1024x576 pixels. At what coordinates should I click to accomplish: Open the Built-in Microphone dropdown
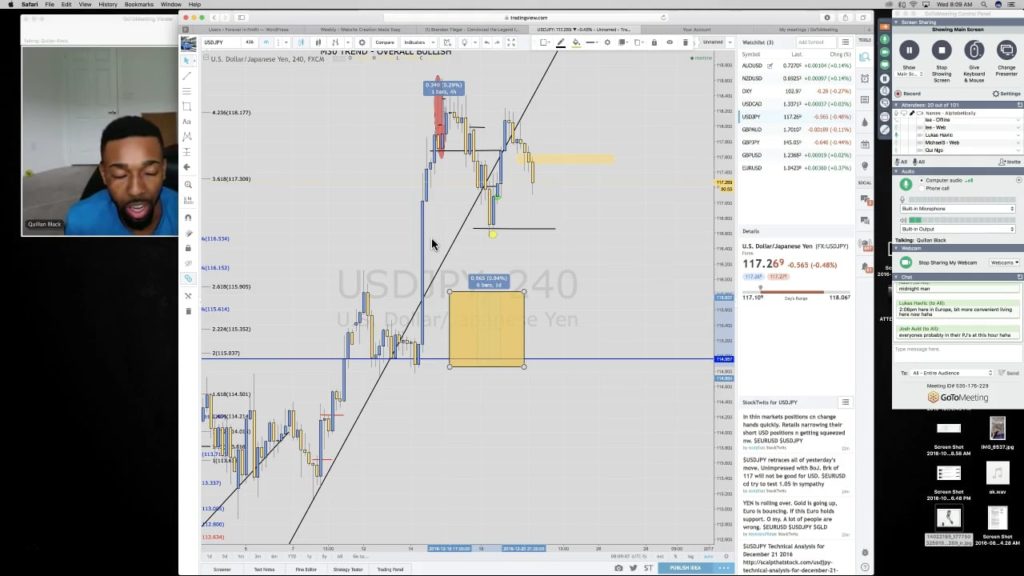[957, 209]
